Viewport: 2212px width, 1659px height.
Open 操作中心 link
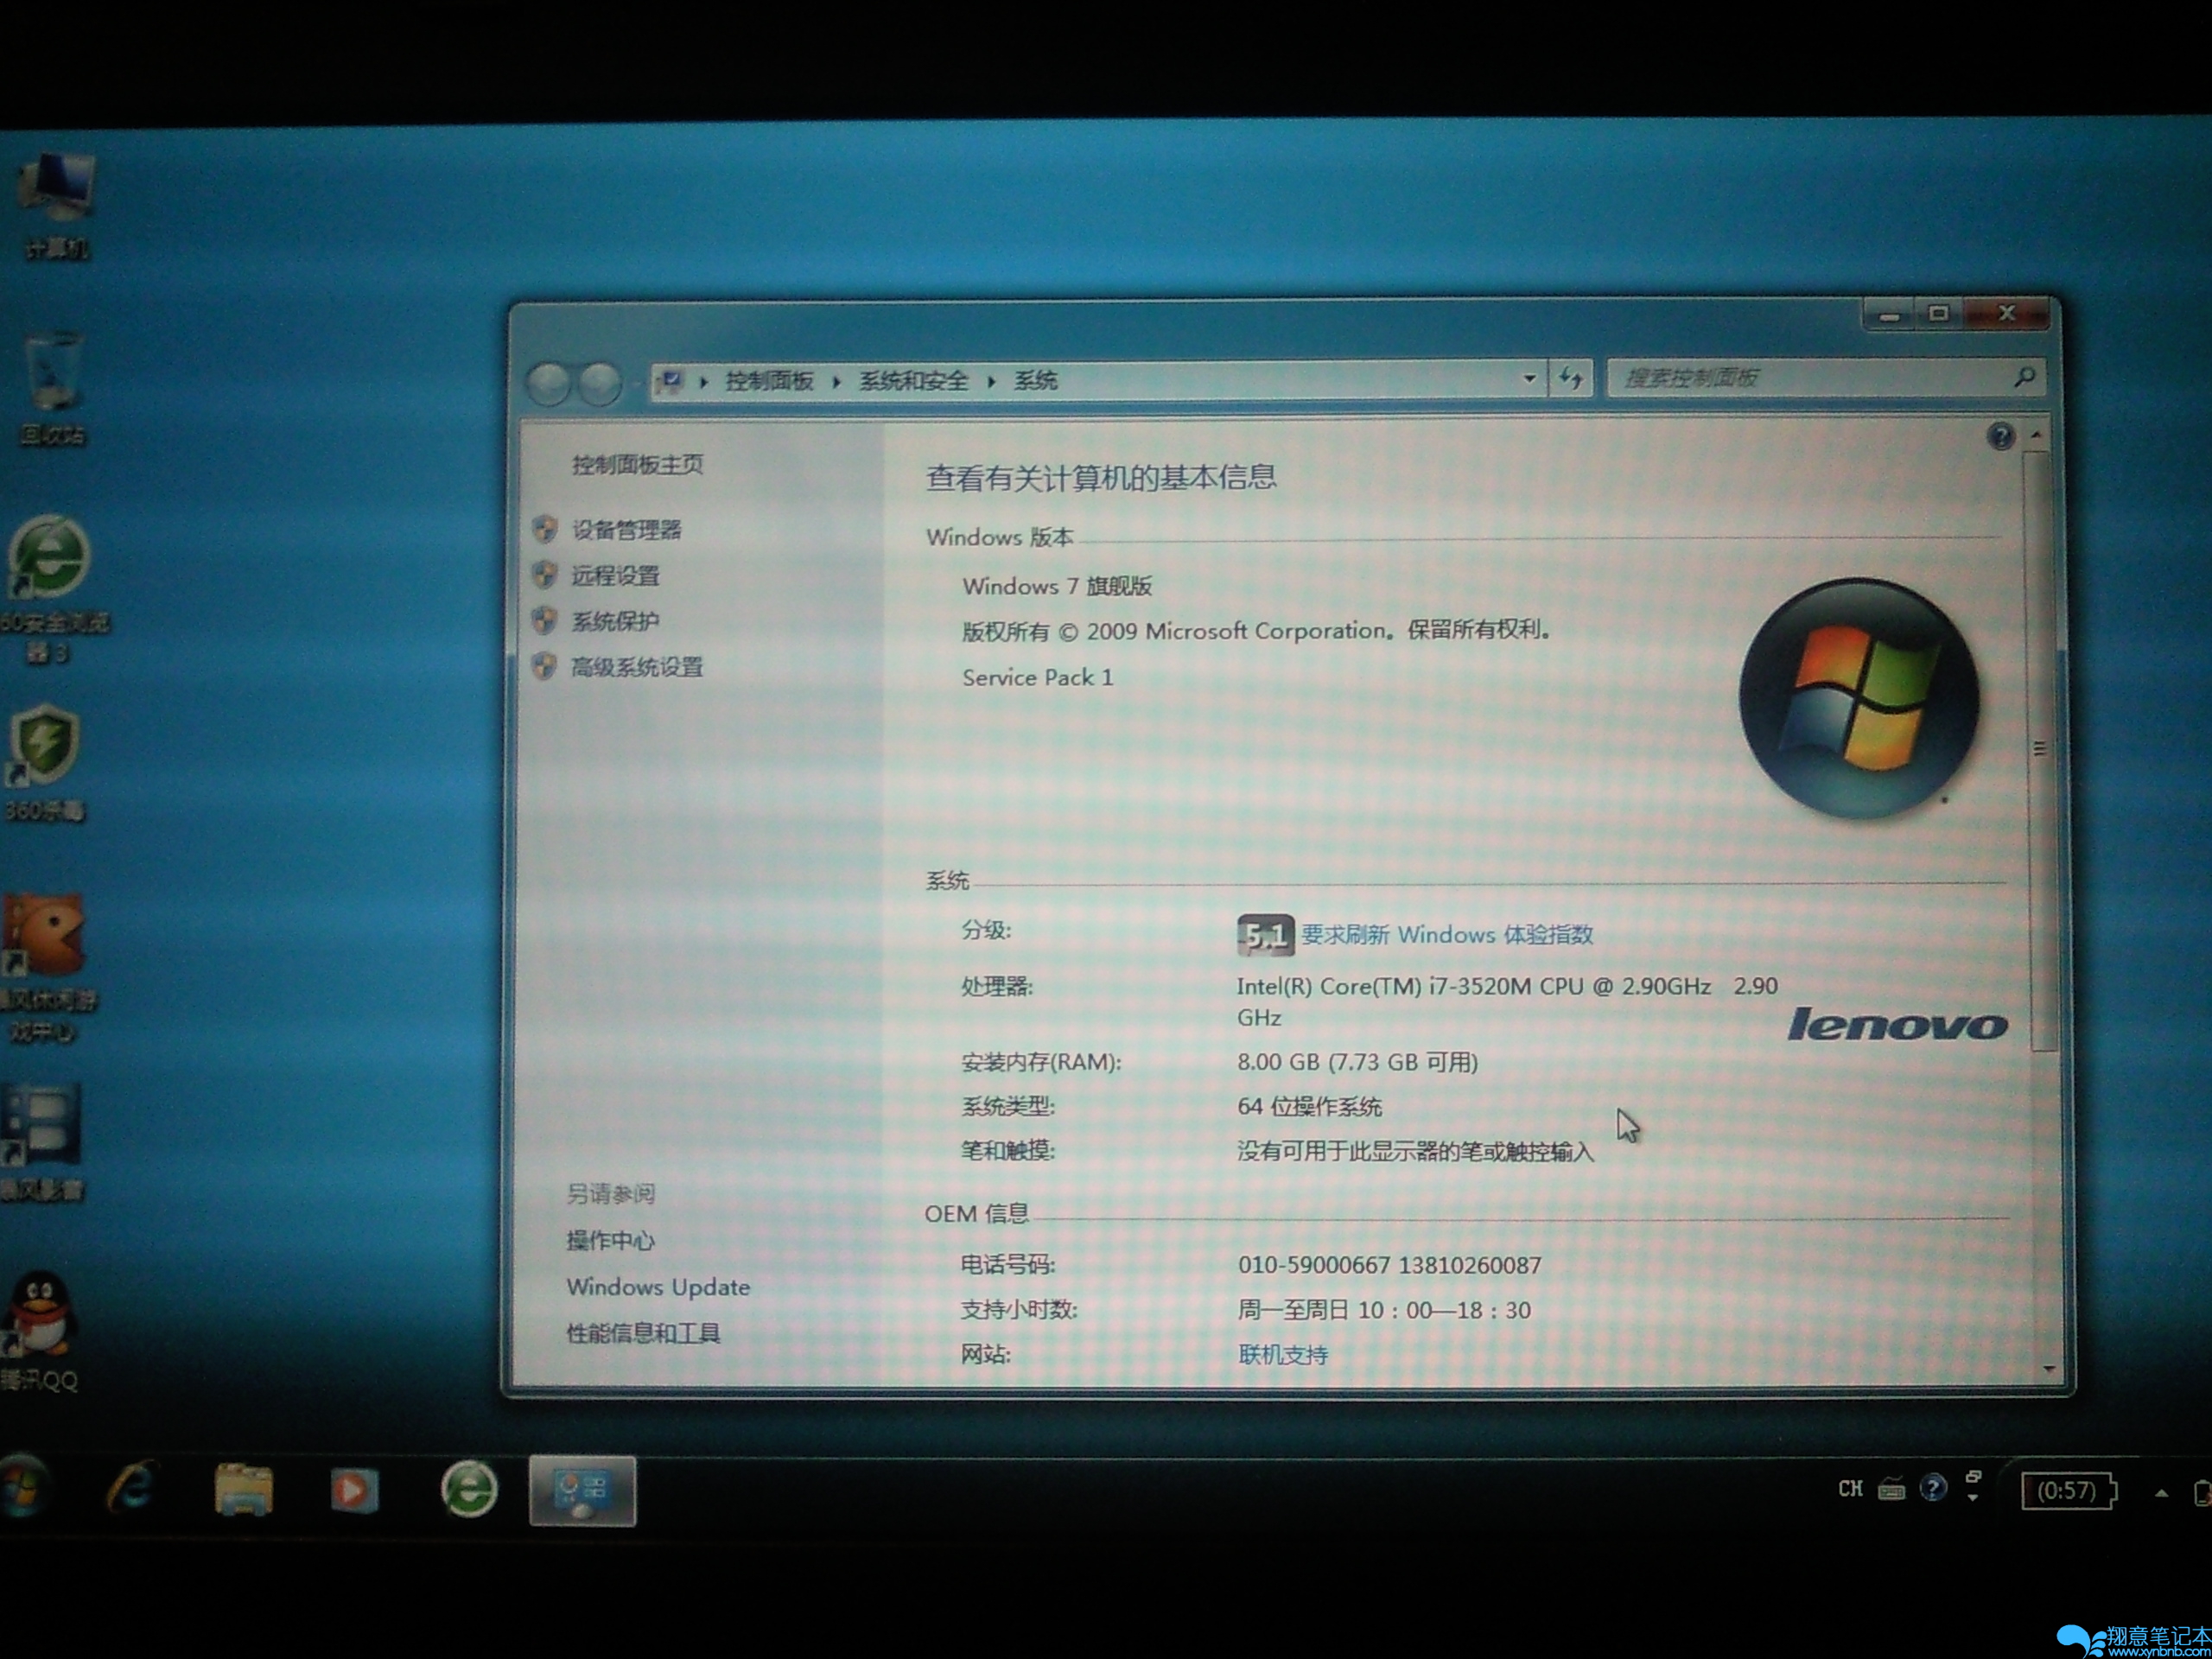[x=610, y=1241]
